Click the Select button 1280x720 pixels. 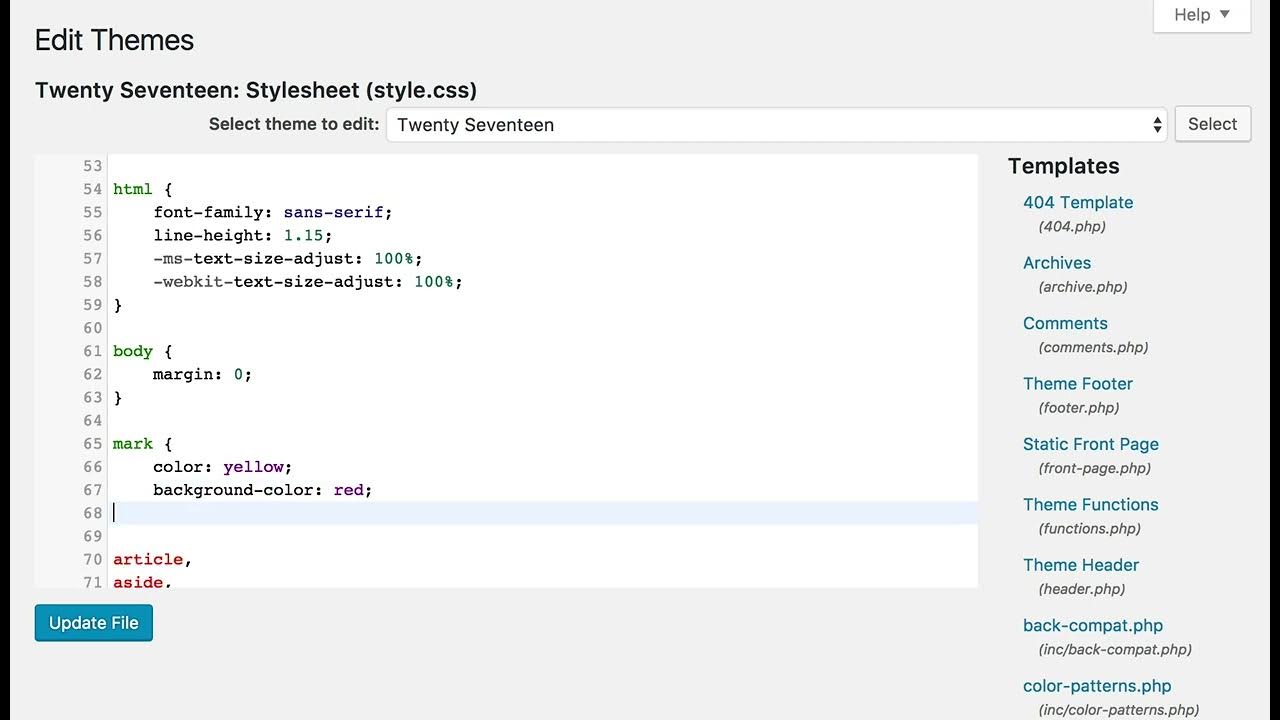[1212, 124]
